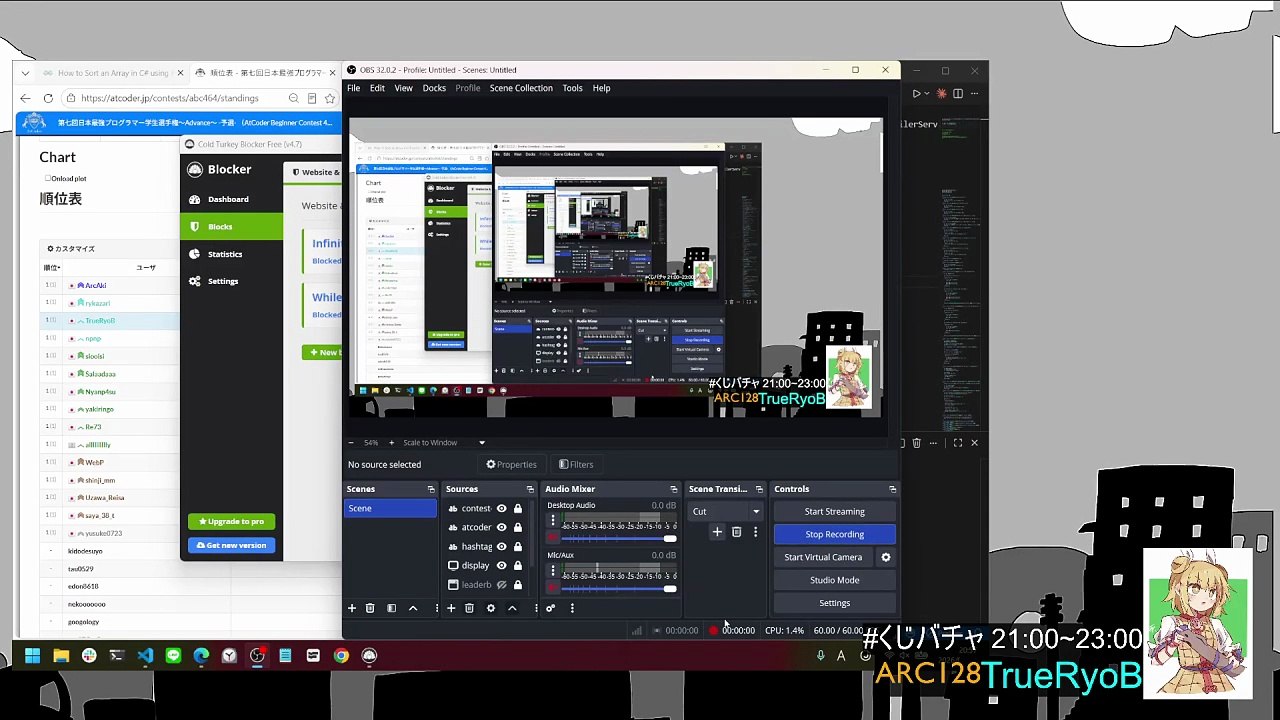Open the Docks menu in OBS
This screenshot has height=720, width=1280.
click(434, 88)
